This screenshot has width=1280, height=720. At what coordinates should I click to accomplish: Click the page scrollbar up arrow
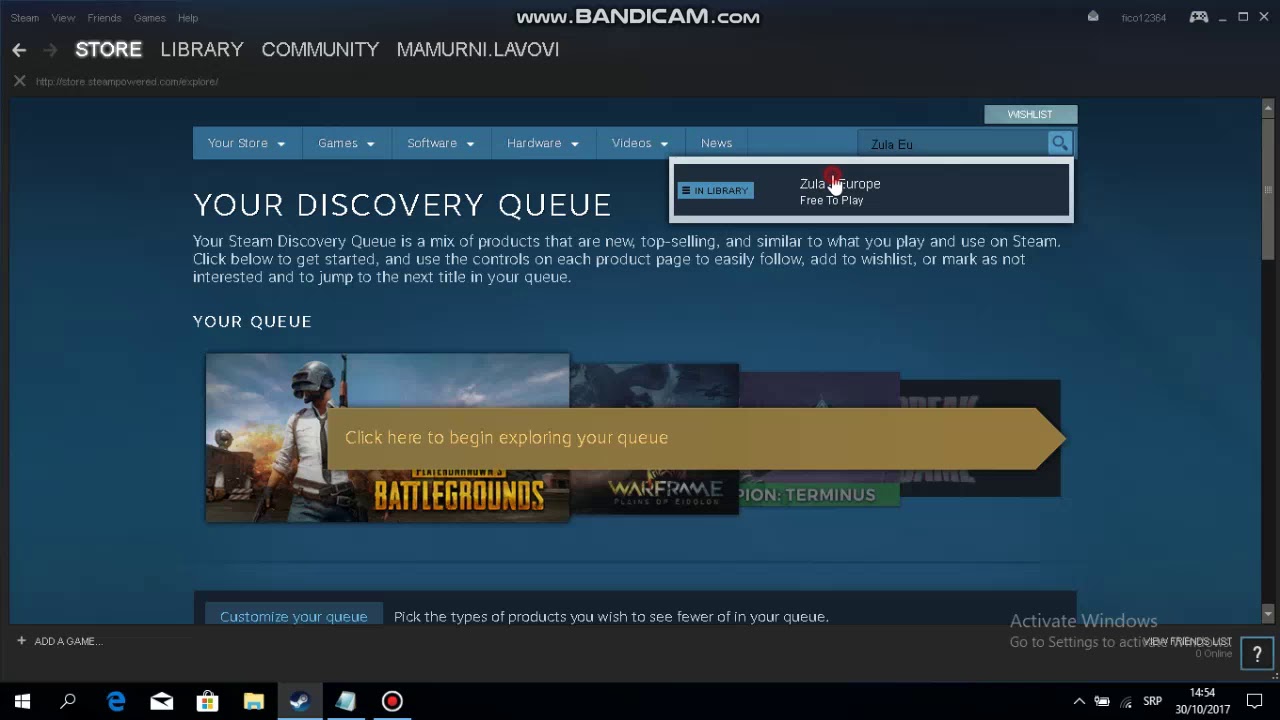1268,108
